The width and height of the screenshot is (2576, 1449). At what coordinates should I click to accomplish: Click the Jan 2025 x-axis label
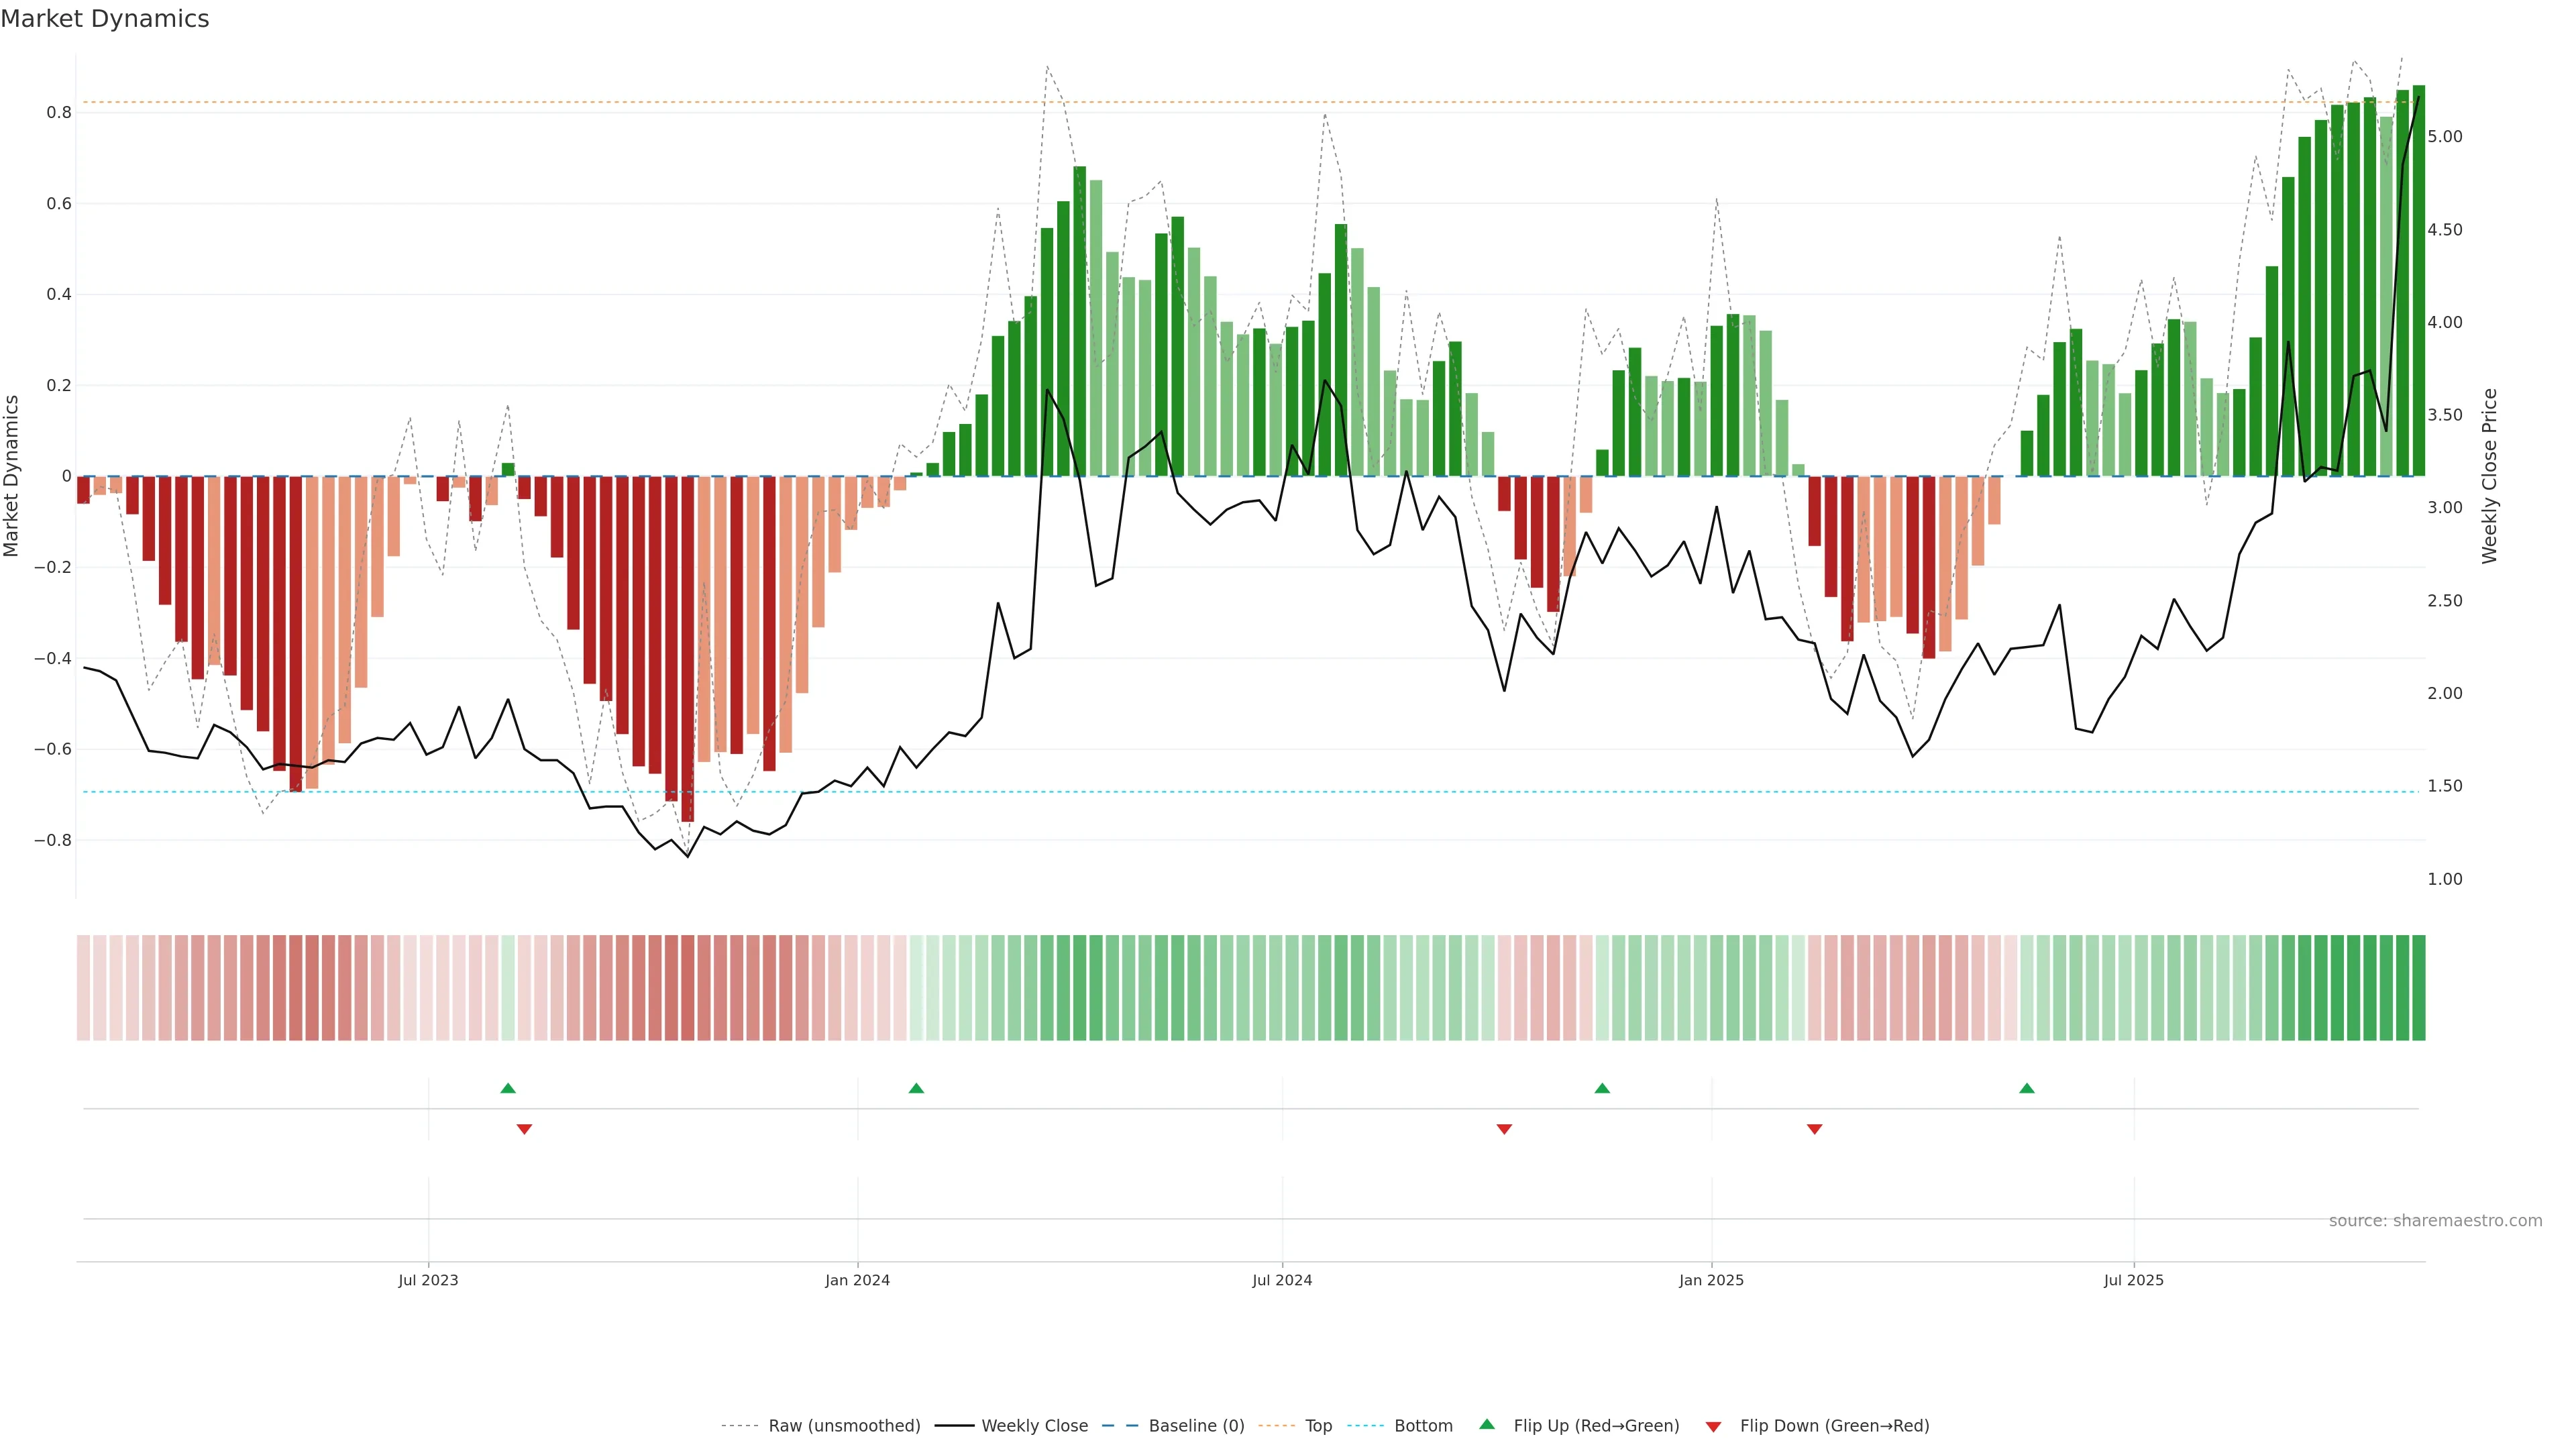click(1711, 1280)
